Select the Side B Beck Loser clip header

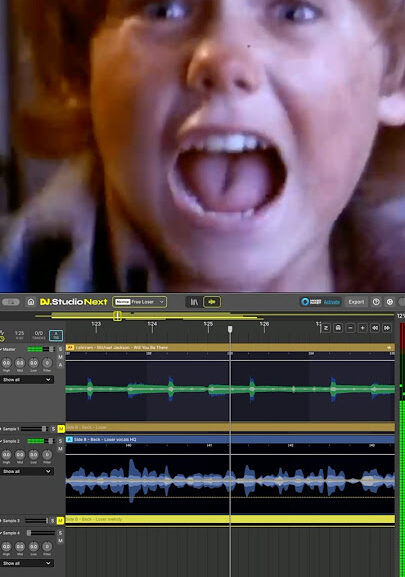coord(230,427)
